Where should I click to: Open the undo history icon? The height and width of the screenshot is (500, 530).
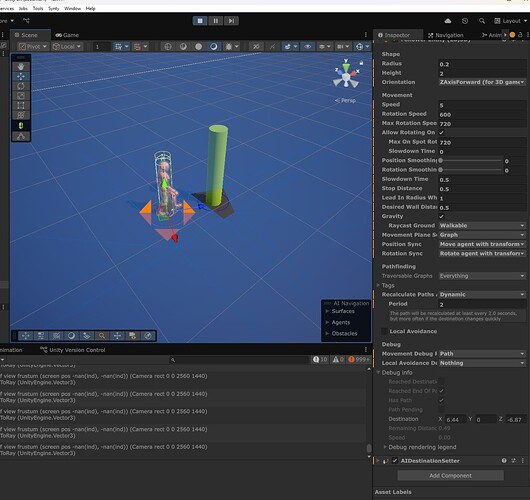pos(465,21)
